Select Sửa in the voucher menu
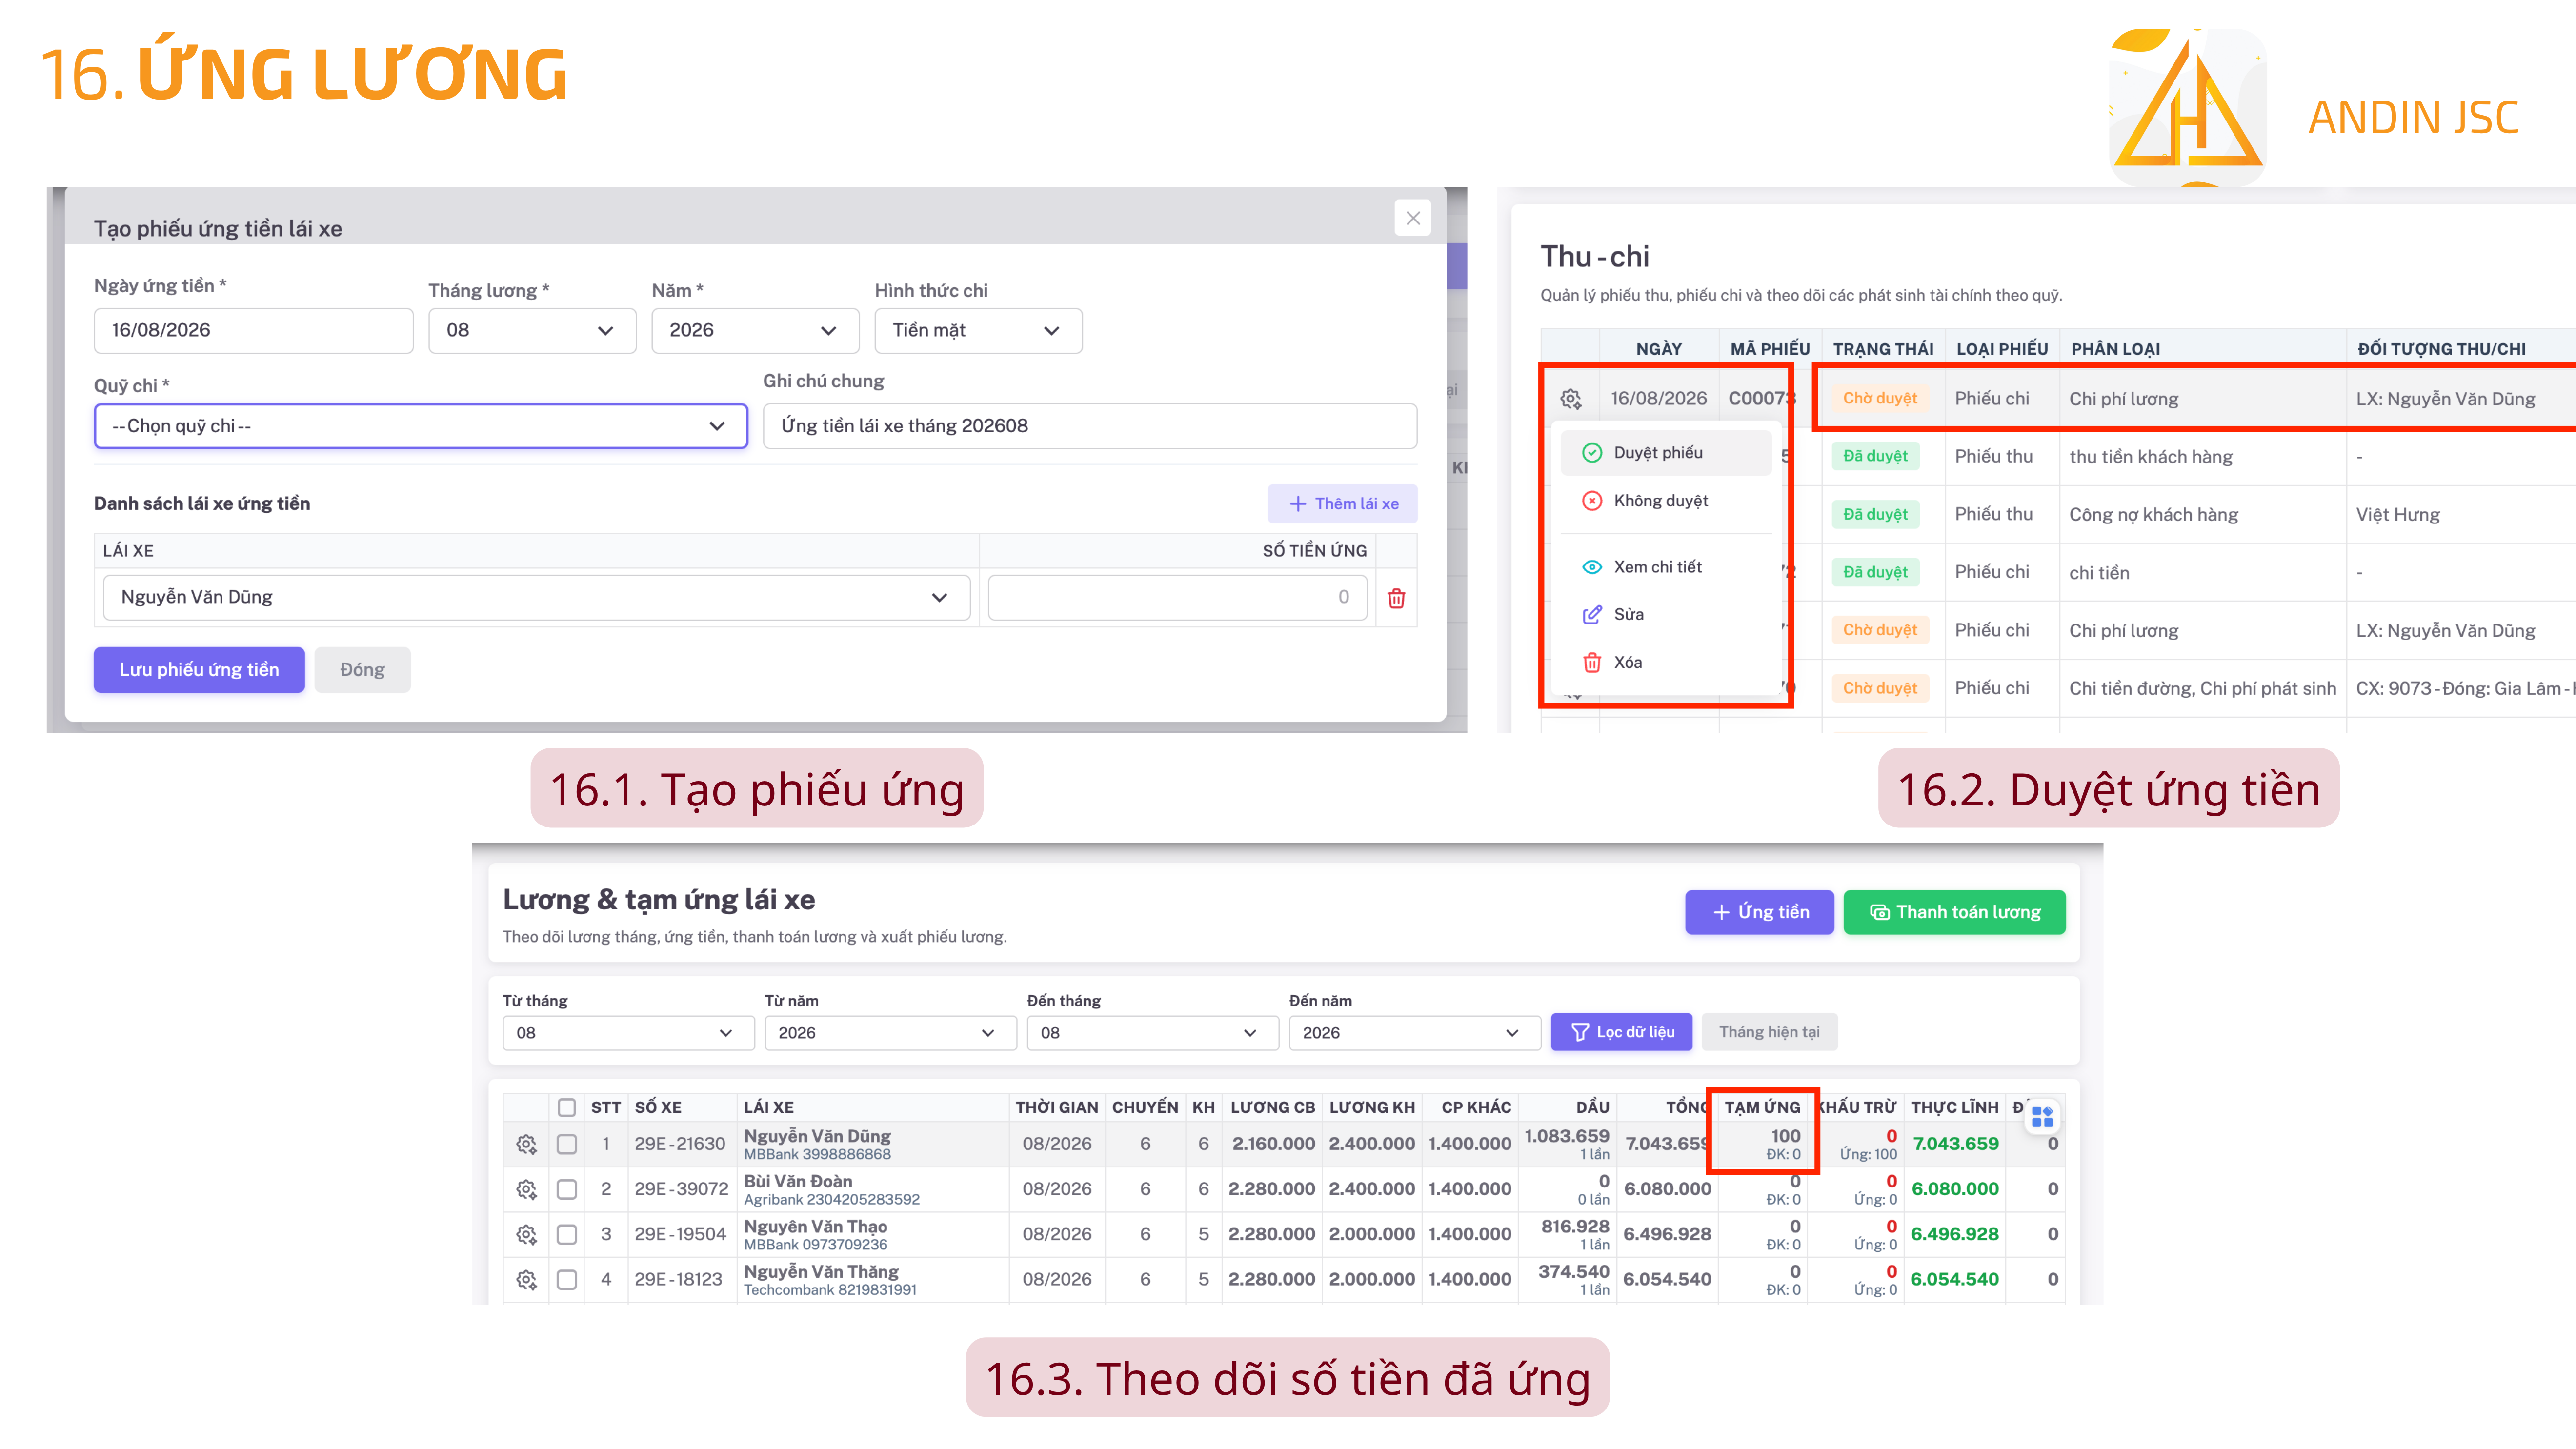The image size is (2576, 1449). point(1665,615)
